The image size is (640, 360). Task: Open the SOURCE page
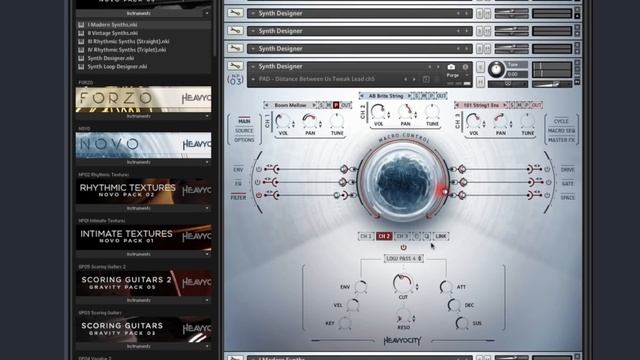click(x=244, y=131)
